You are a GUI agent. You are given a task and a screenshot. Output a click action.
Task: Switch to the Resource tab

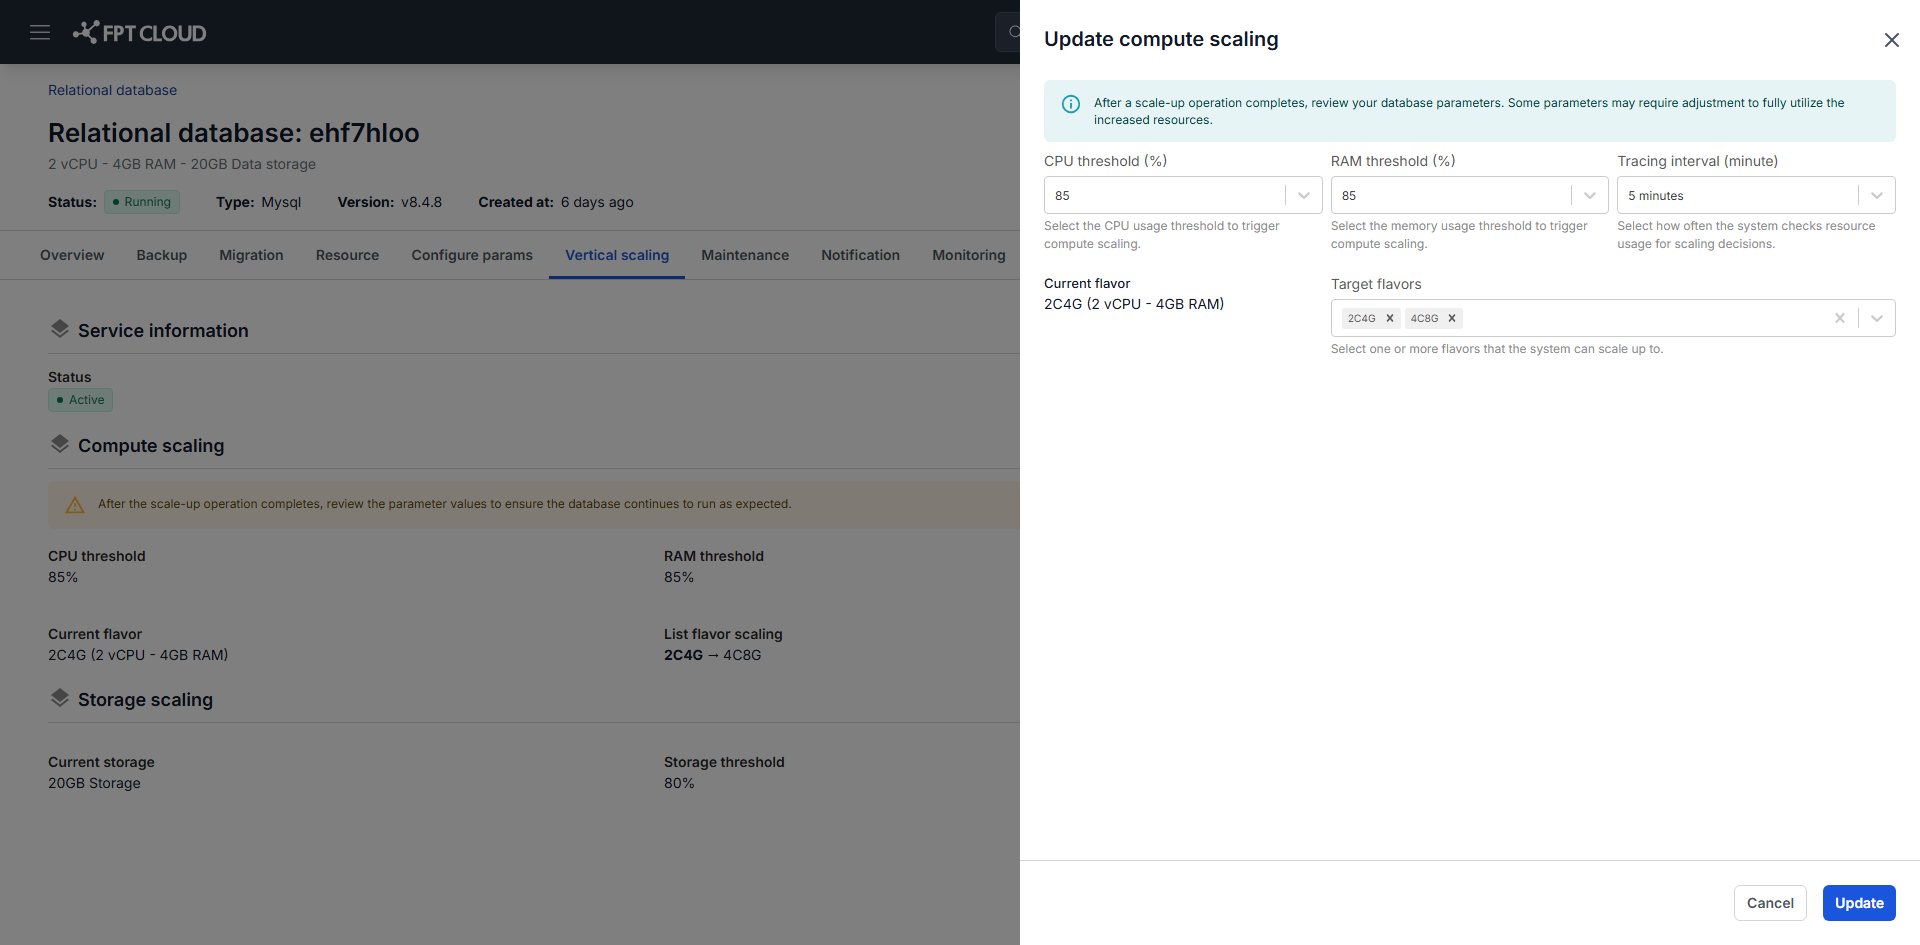pyautogui.click(x=347, y=255)
